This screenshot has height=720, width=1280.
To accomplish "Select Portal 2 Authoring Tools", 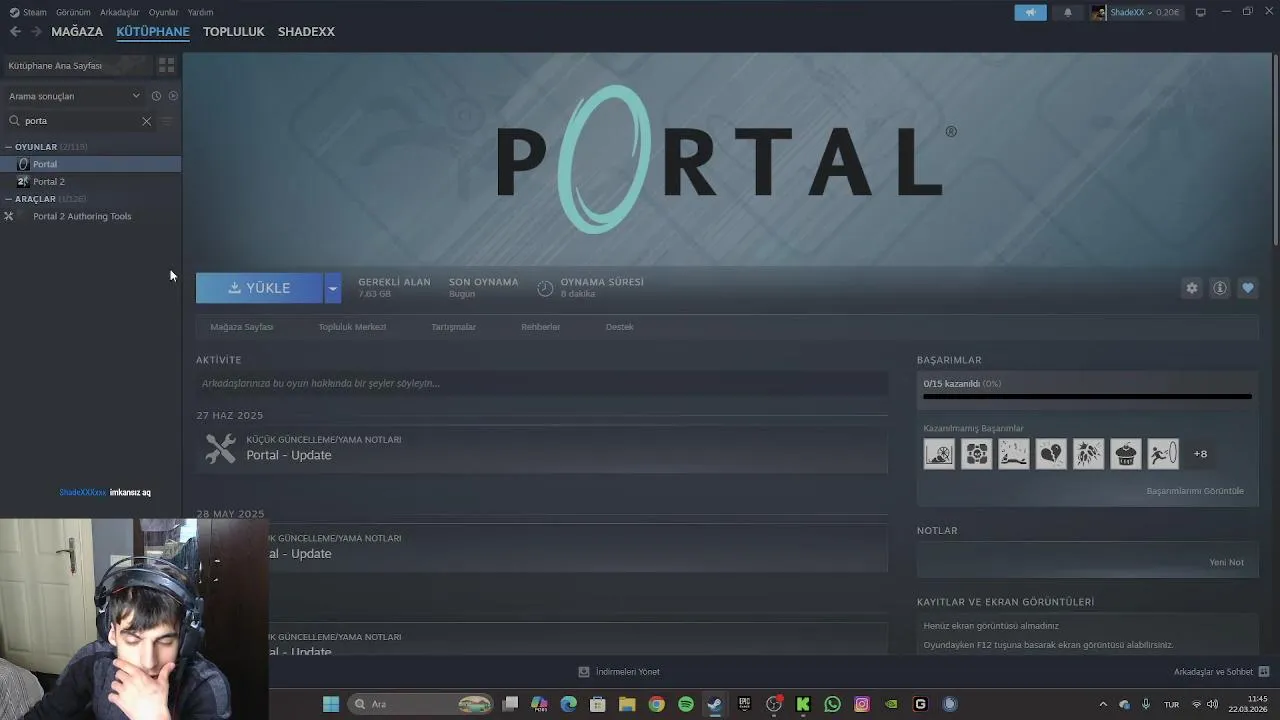I will [90, 216].
